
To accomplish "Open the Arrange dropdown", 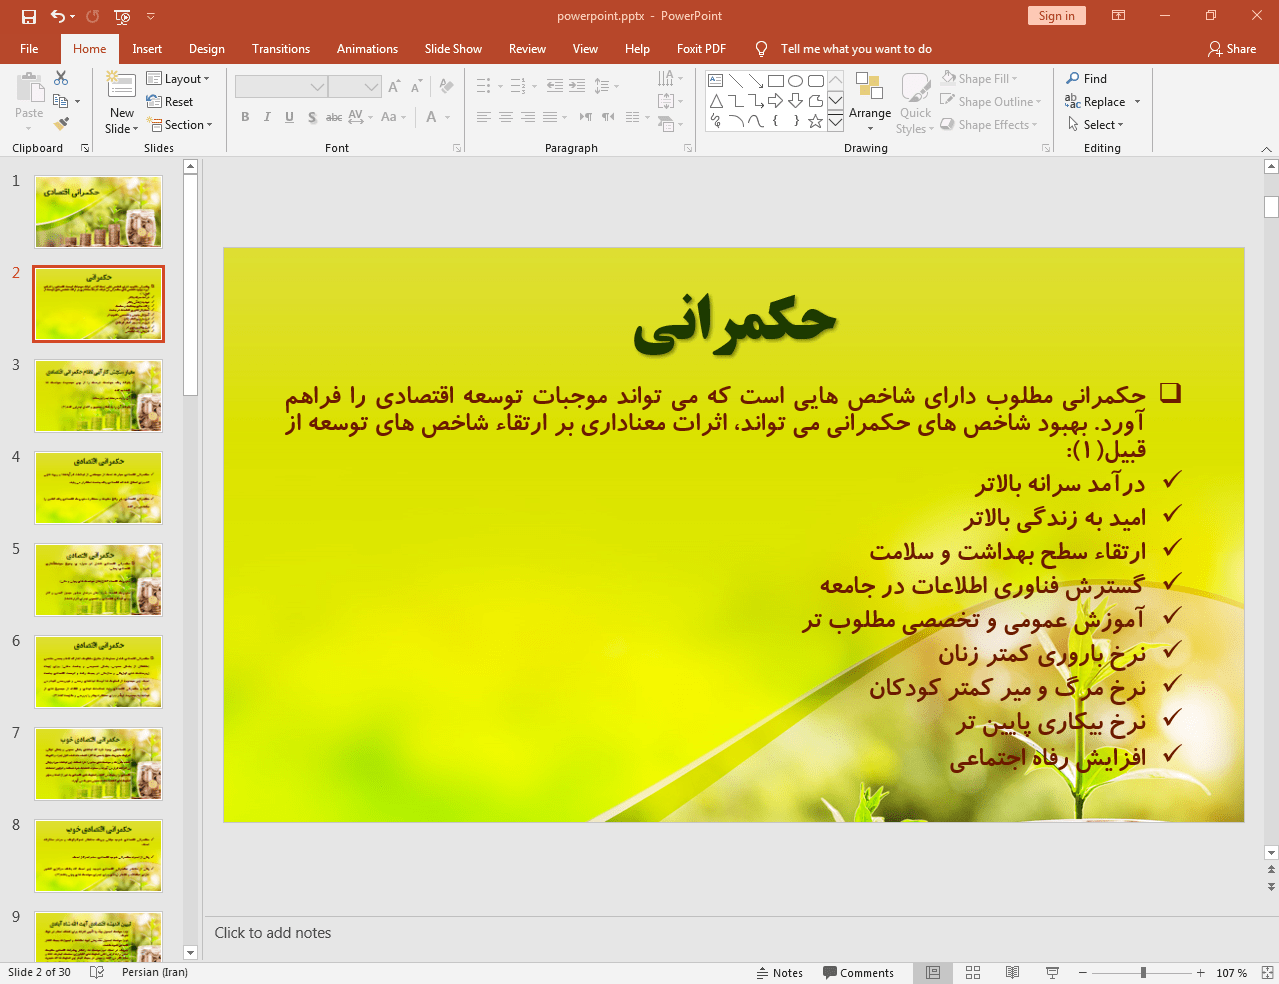I will 870,103.
